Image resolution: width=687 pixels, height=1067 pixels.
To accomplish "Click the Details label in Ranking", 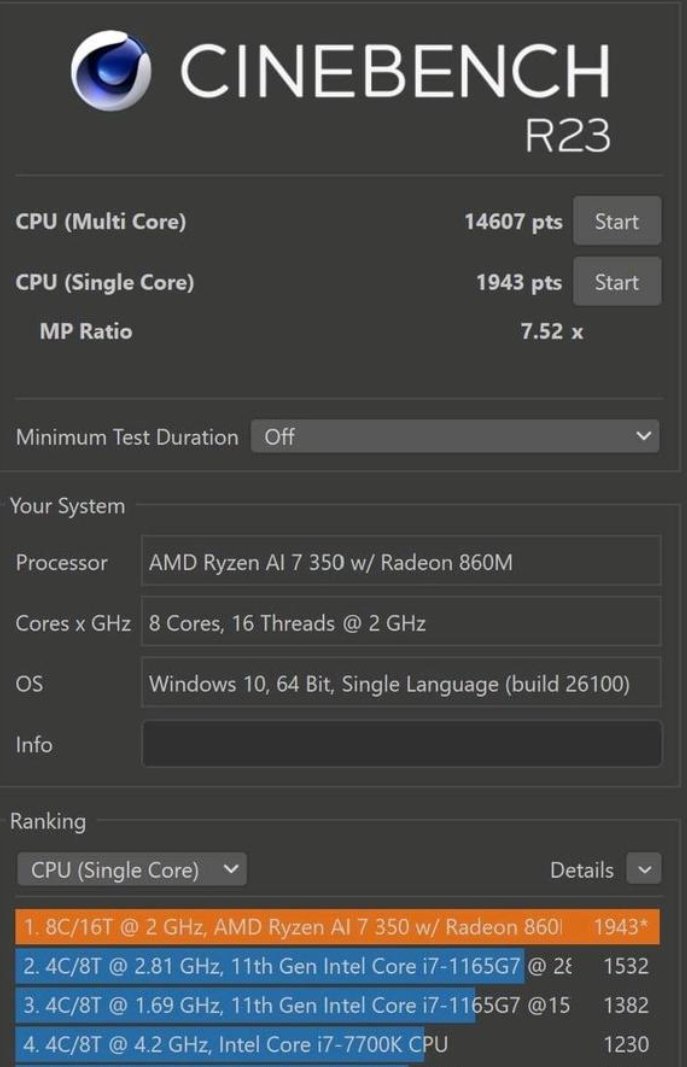I will (x=582, y=870).
